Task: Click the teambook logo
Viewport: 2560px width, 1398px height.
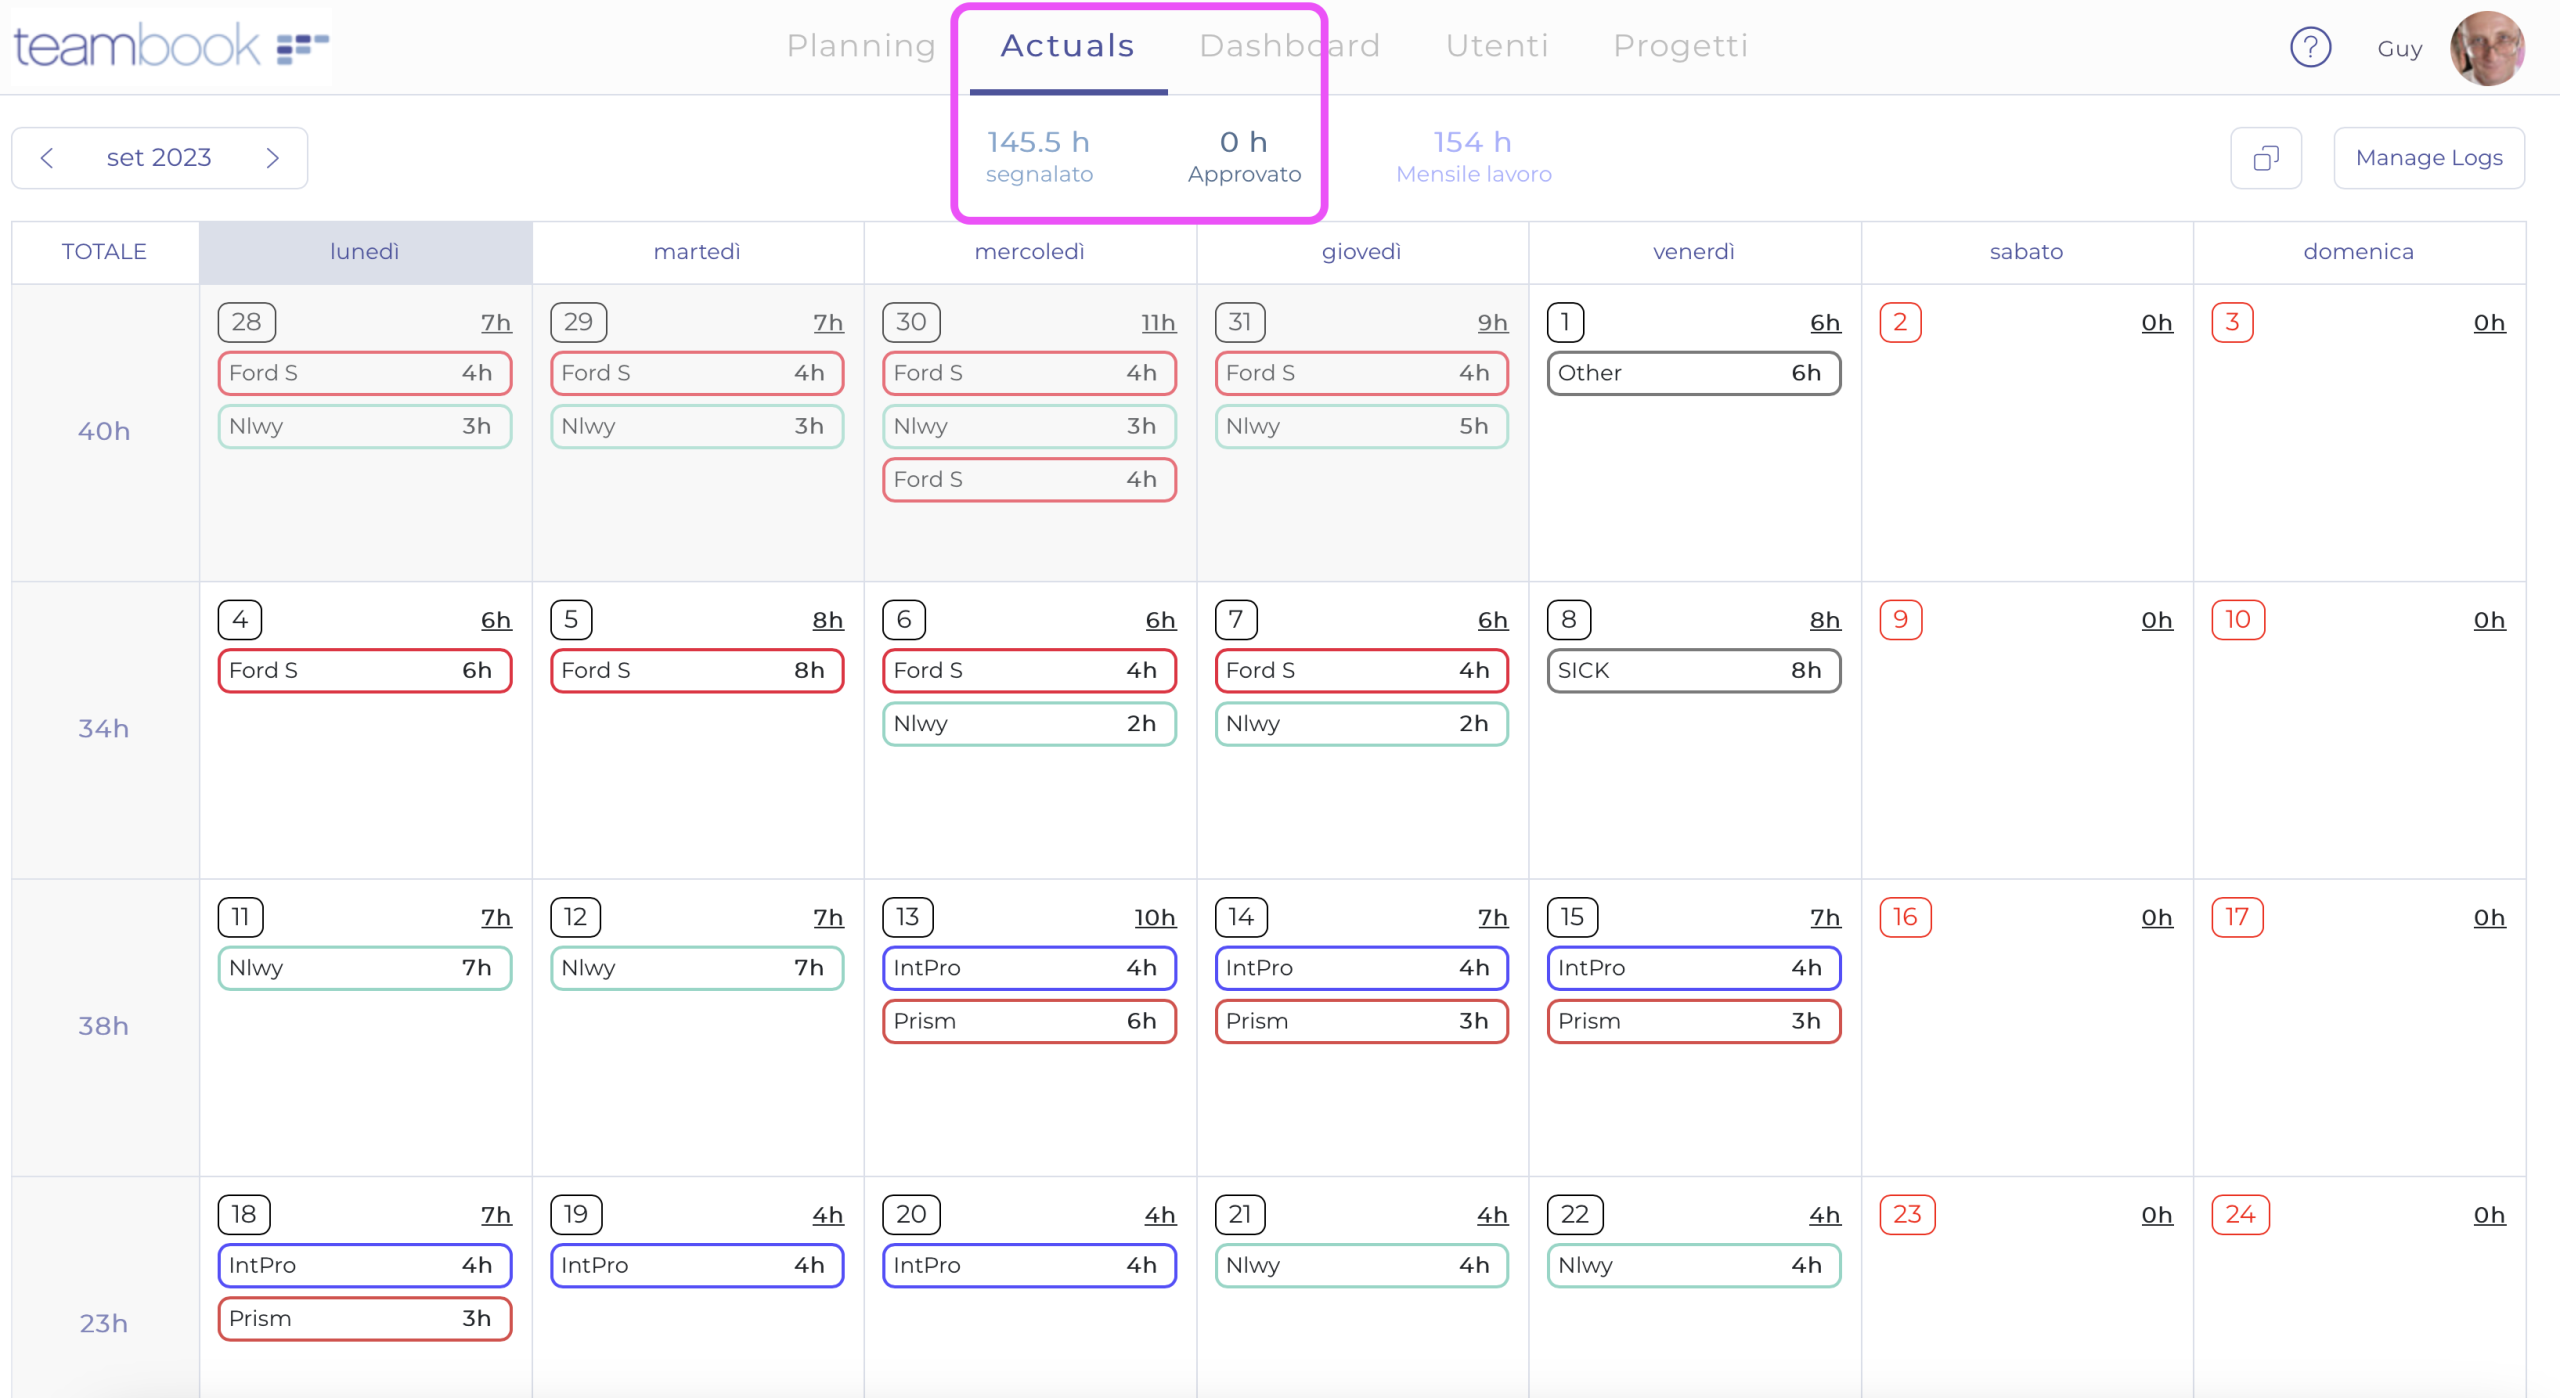Action: point(170,46)
